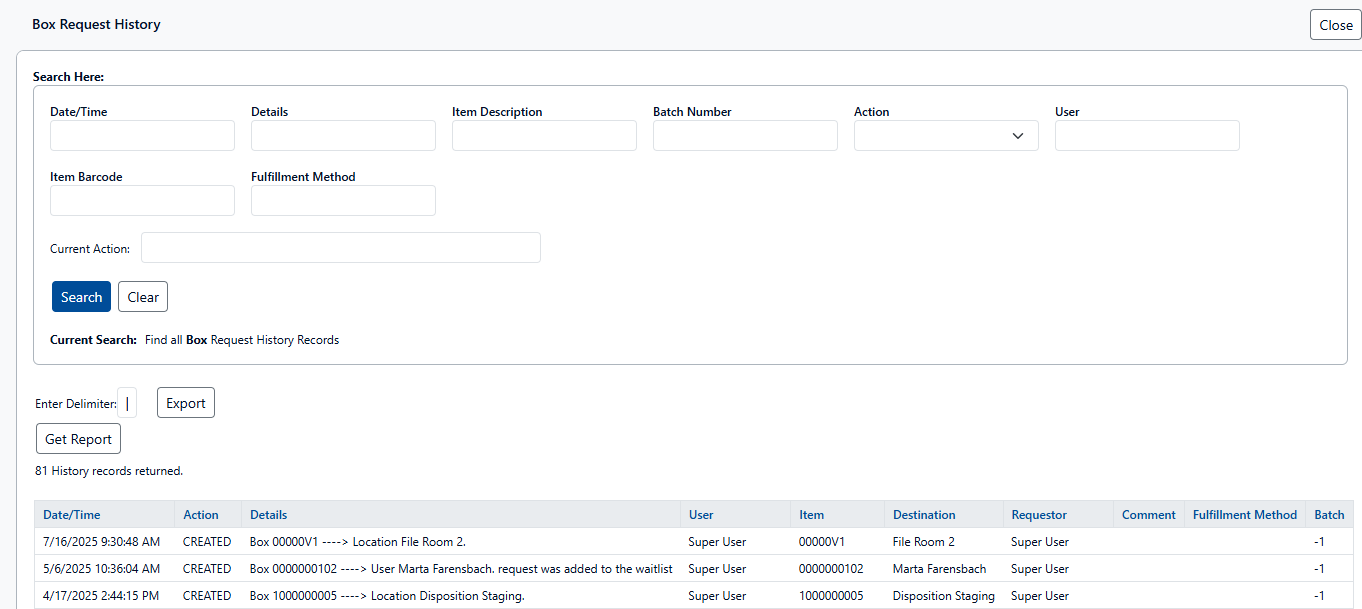Open the Action dropdown
The image size is (1362, 609).
tap(945, 136)
